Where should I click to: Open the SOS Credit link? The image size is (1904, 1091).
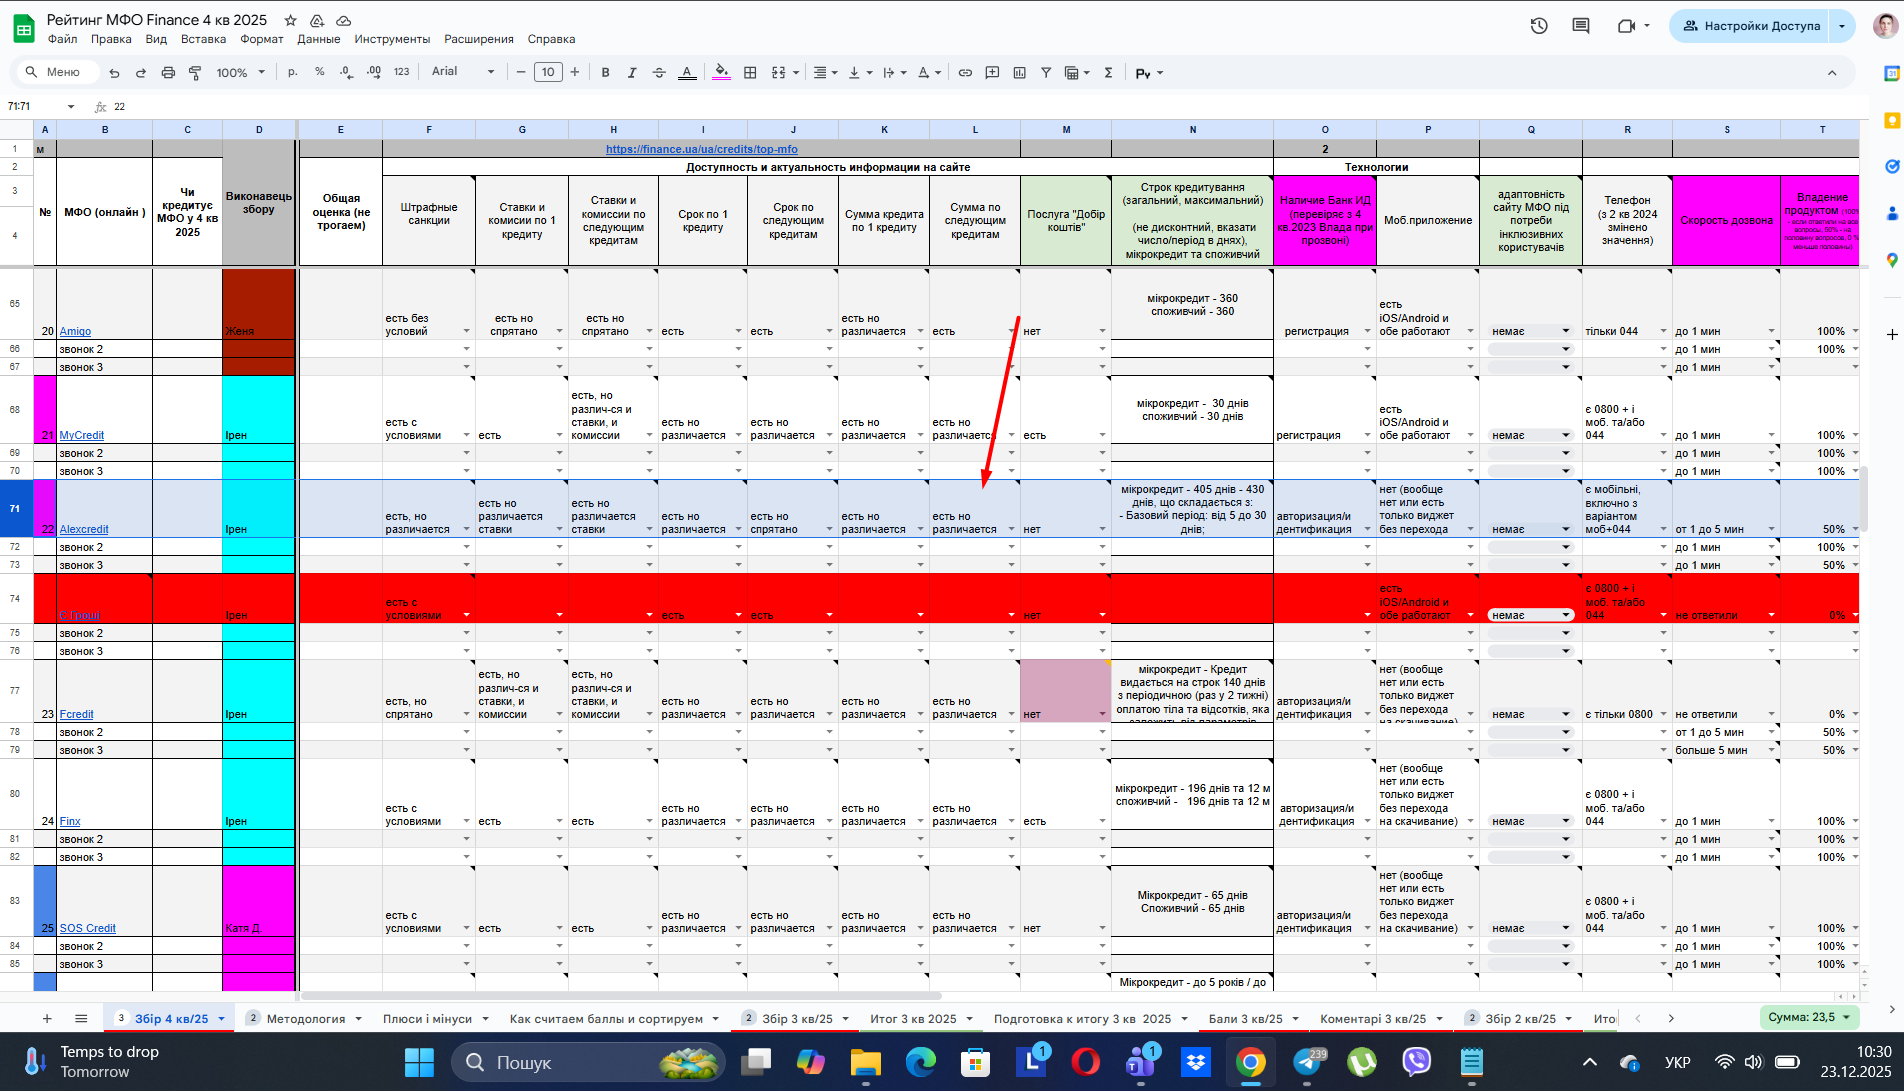tap(88, 928)
